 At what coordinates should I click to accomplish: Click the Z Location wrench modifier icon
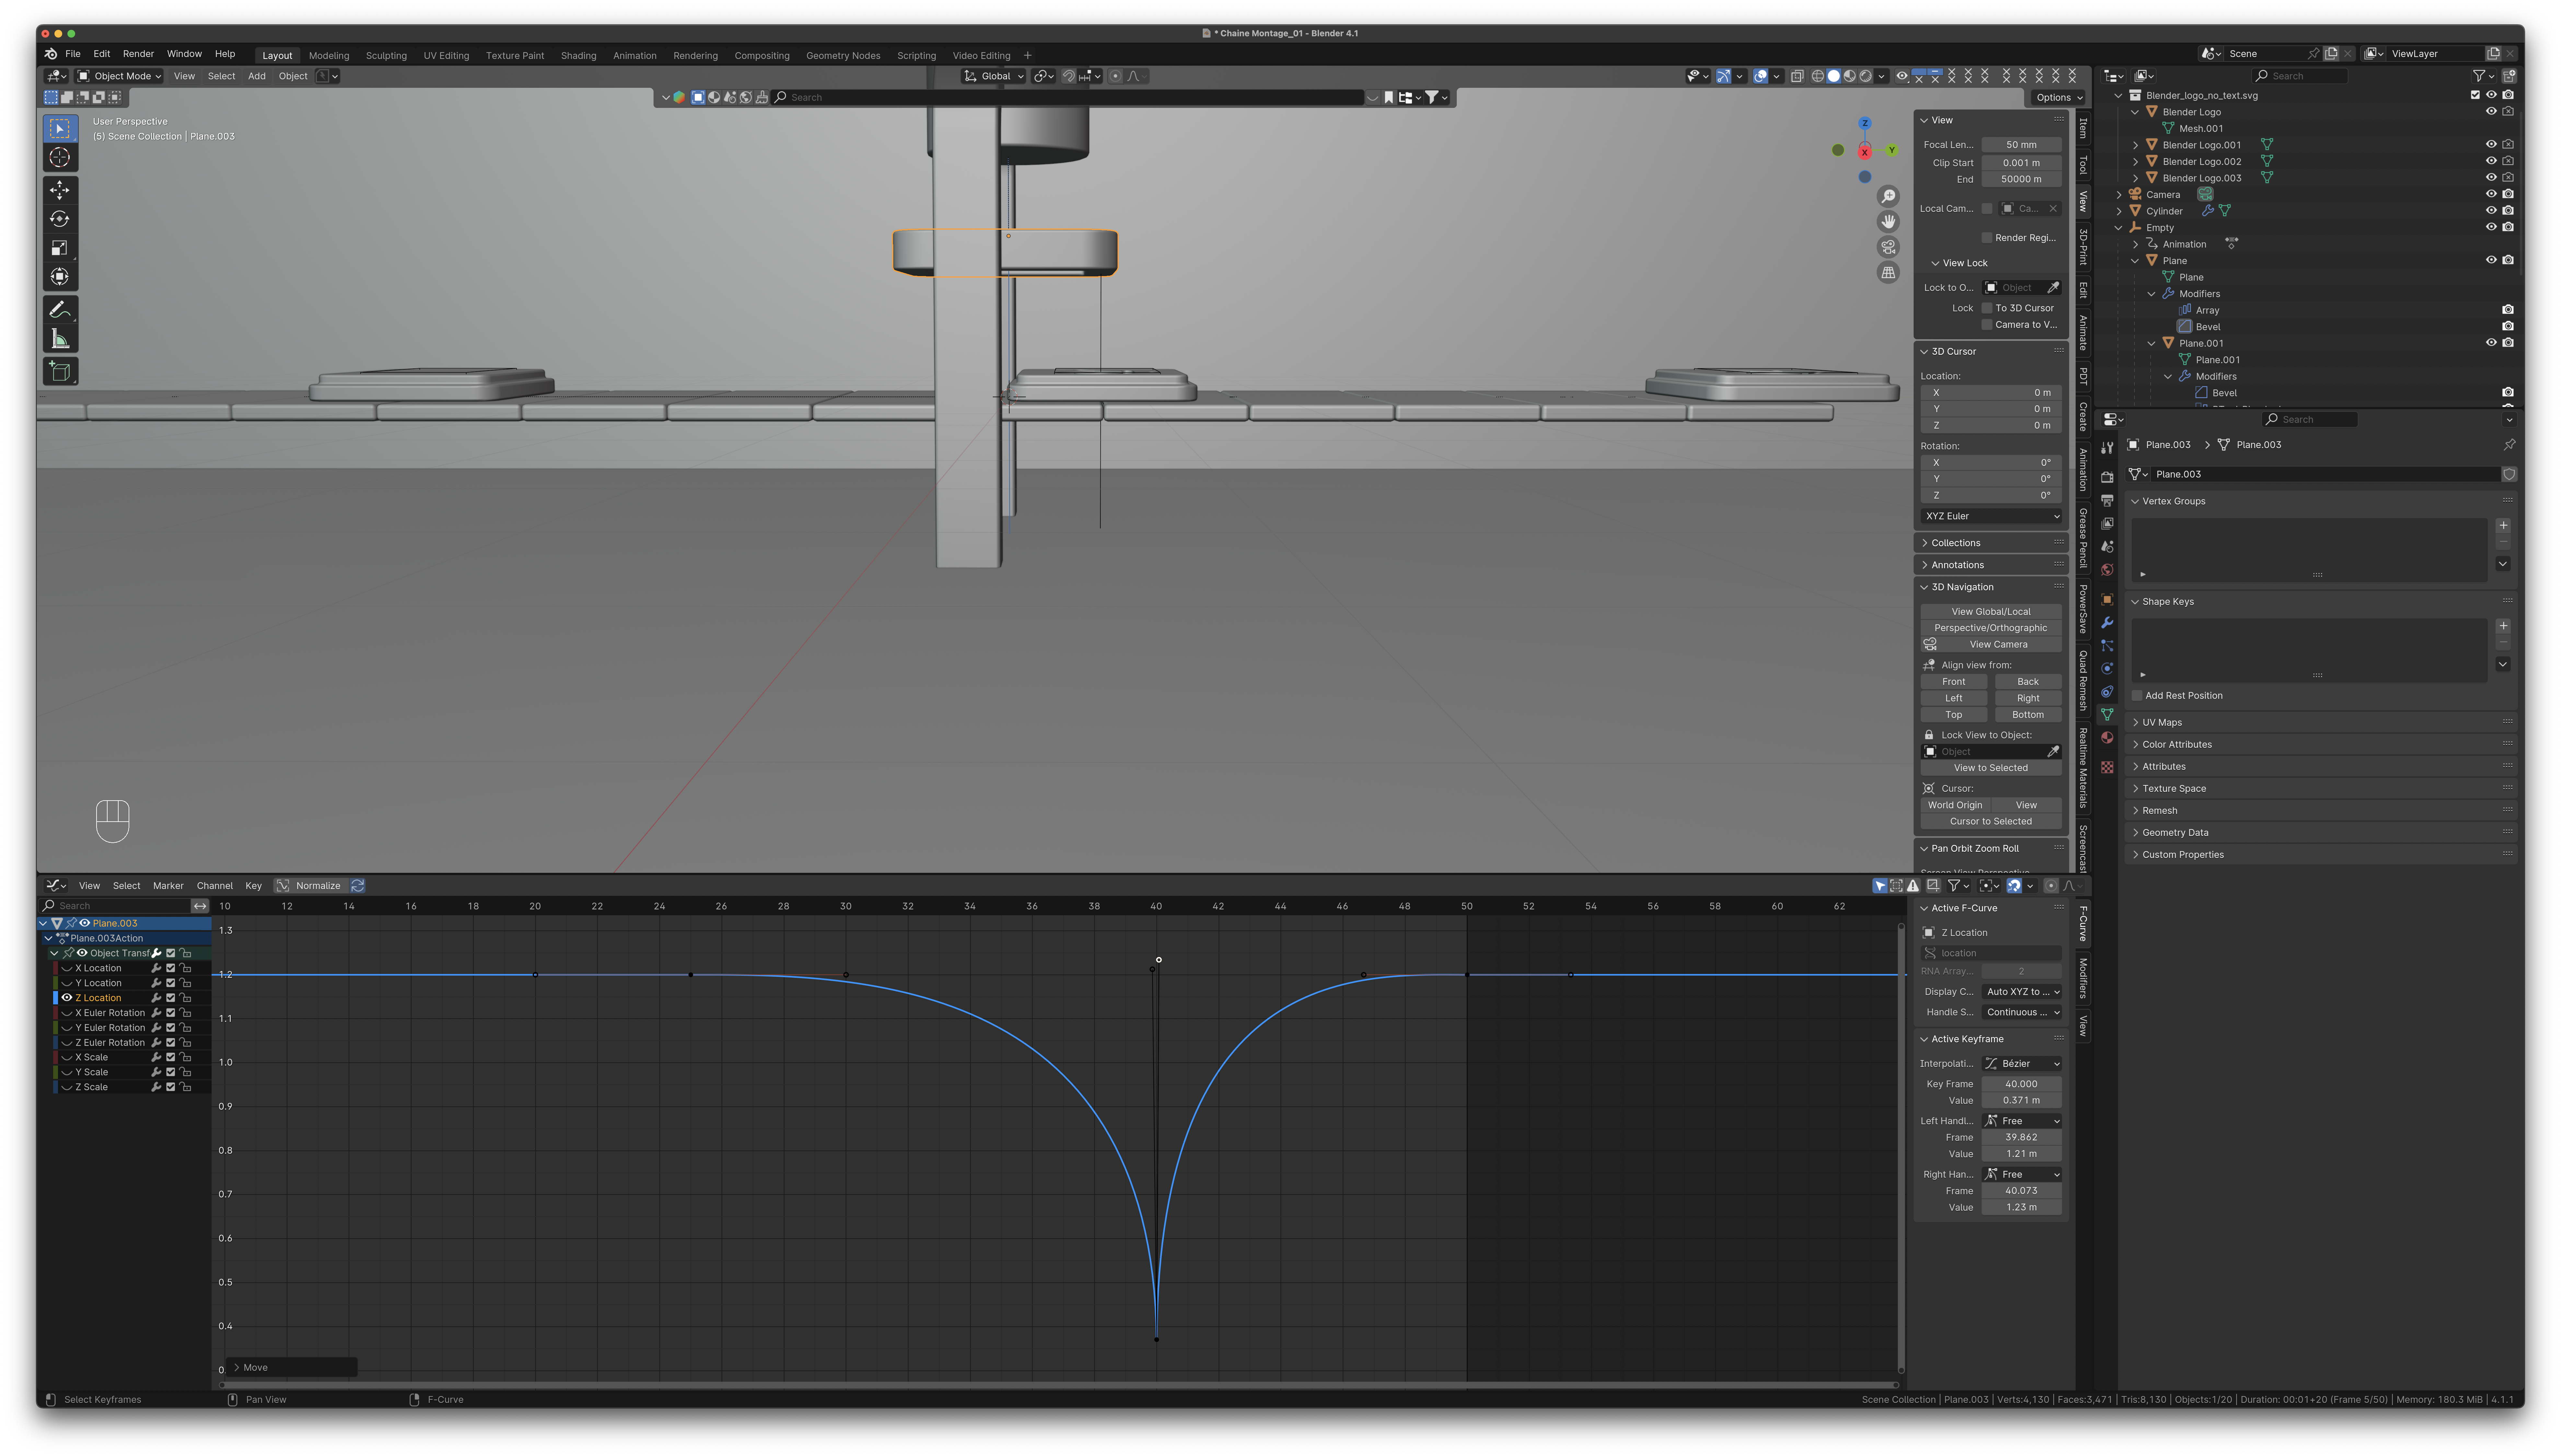coord(156,998)
